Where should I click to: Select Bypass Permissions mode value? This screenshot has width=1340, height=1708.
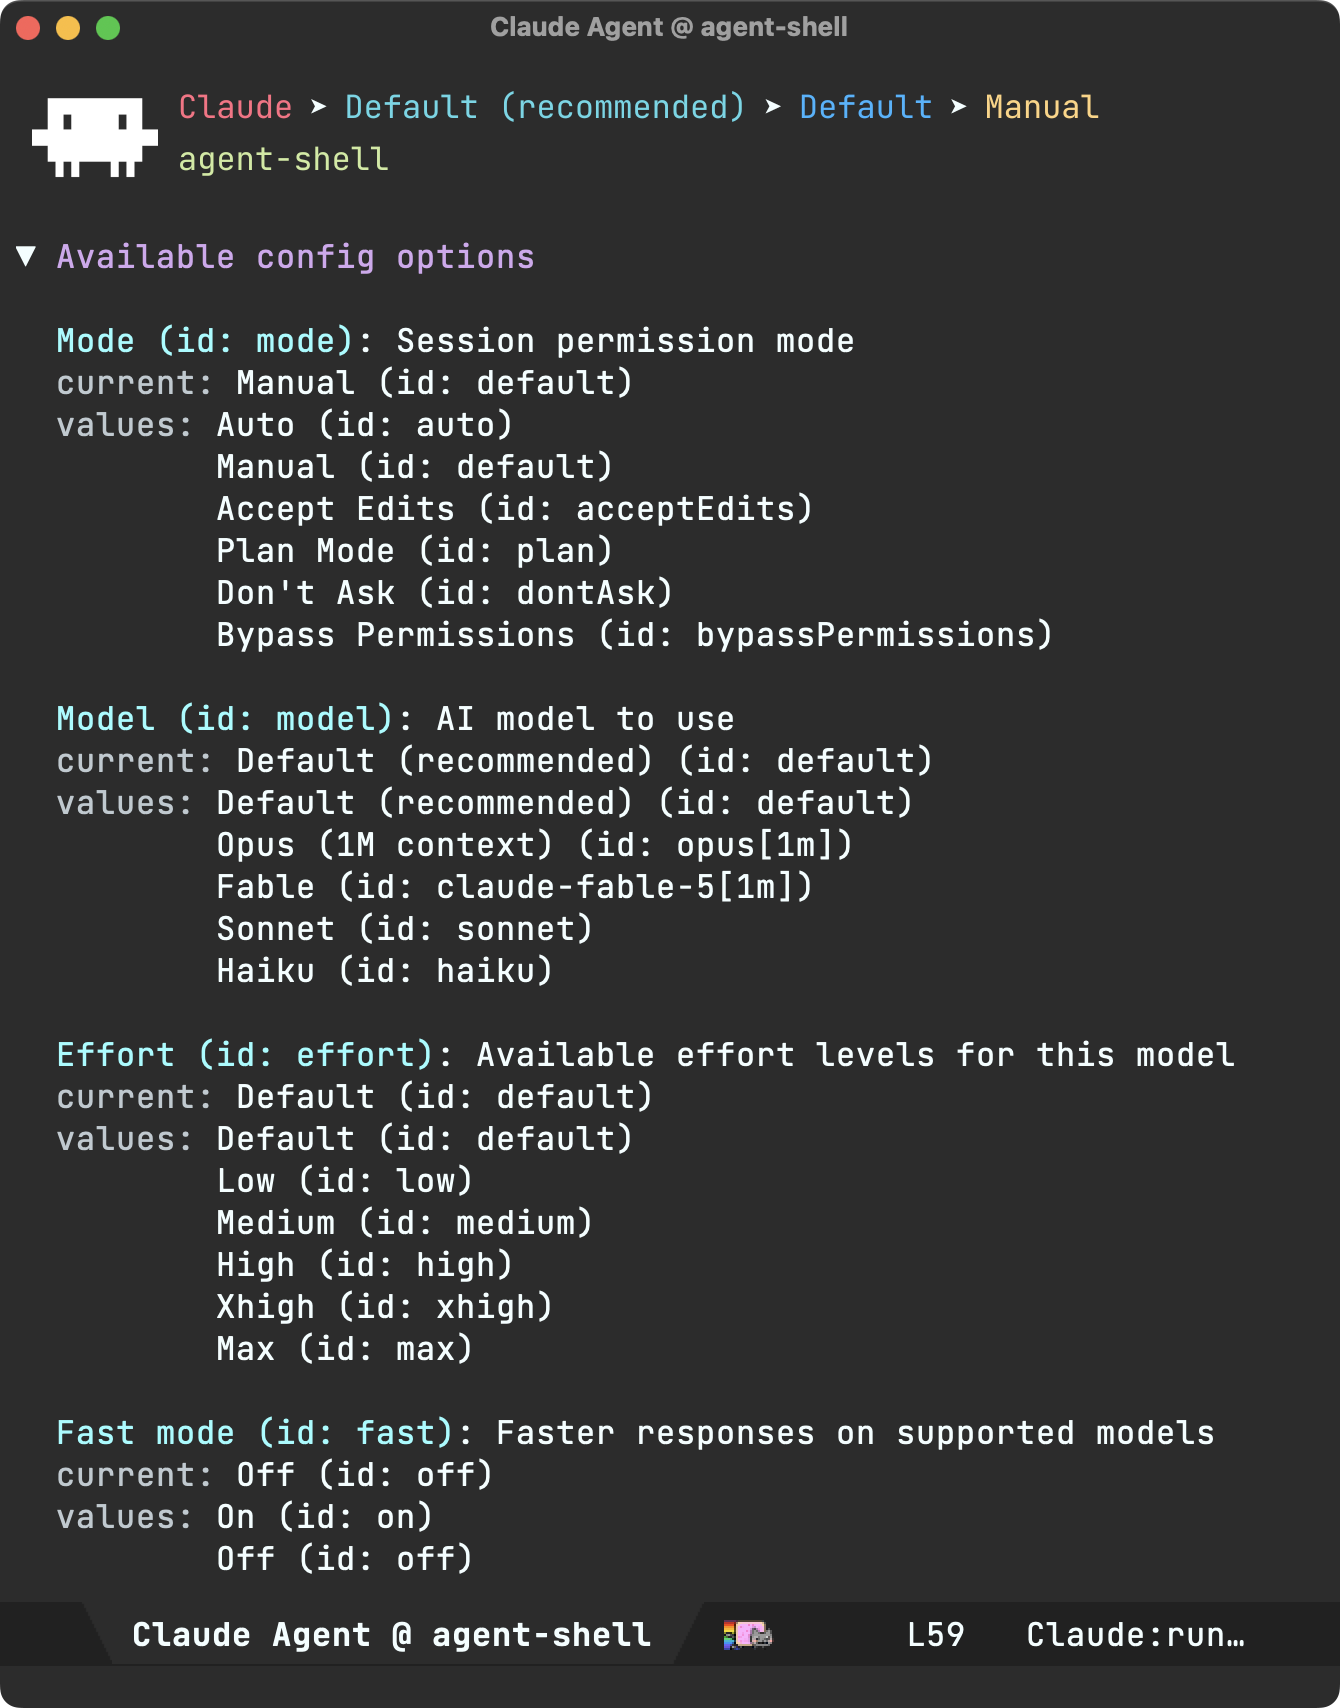pos(635,635)
